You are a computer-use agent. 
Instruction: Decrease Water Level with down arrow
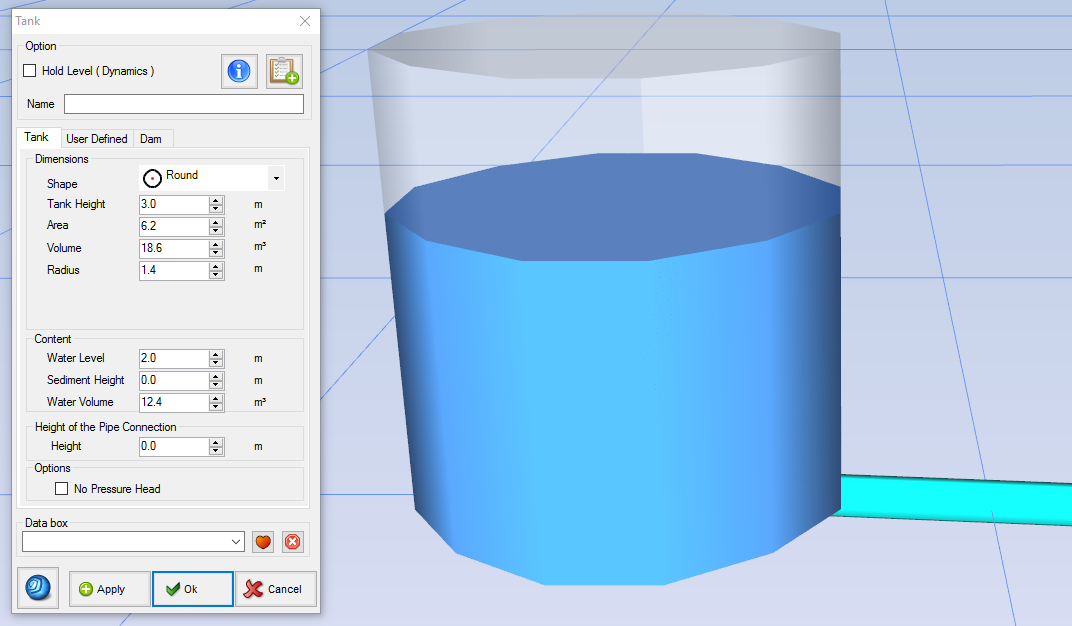215,362
